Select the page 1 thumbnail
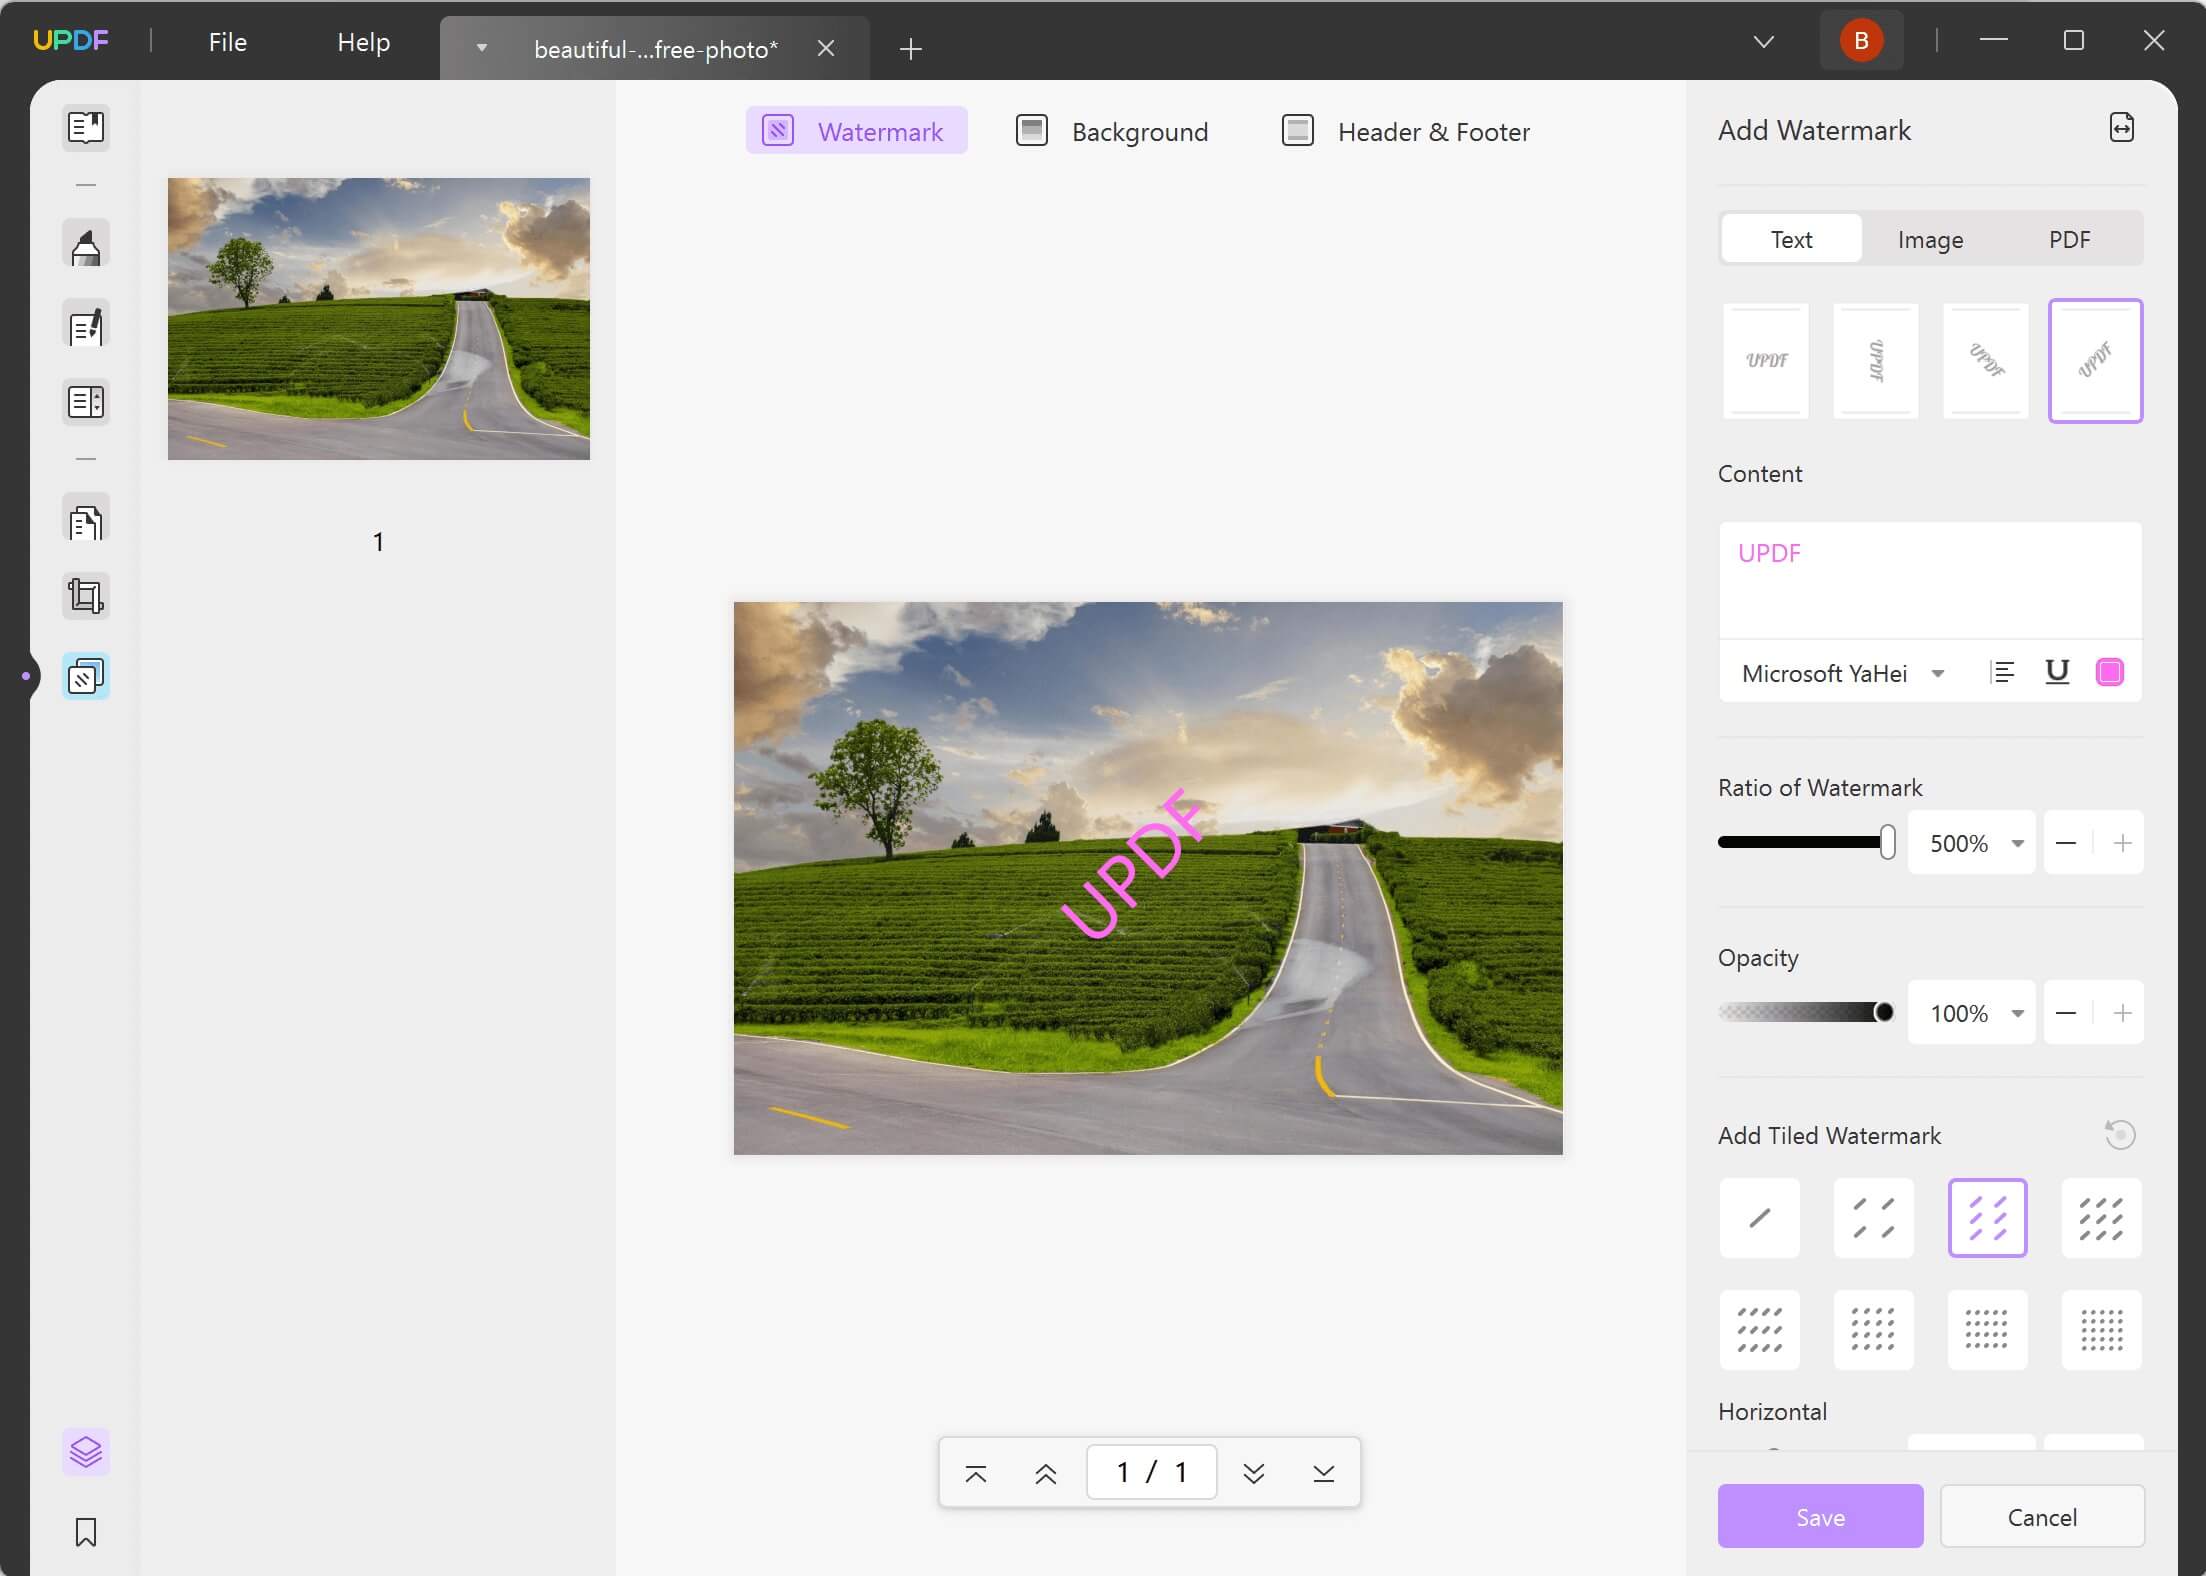Screen dimensions: 2206x1576 pos(378,318)
